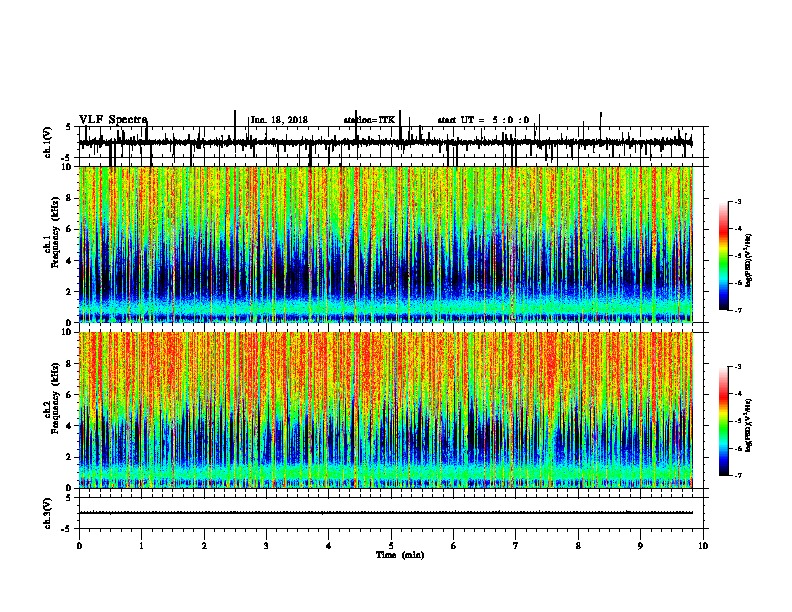Click the ch.2 frequency tick "4" kHz
Screen dimensions: 792x612
[x=70, y=426]
